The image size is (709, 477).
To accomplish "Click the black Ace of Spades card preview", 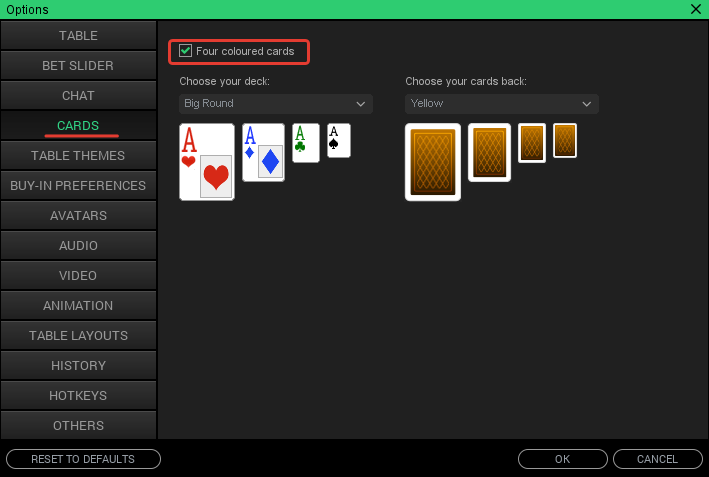I will [x=339, y=141].
